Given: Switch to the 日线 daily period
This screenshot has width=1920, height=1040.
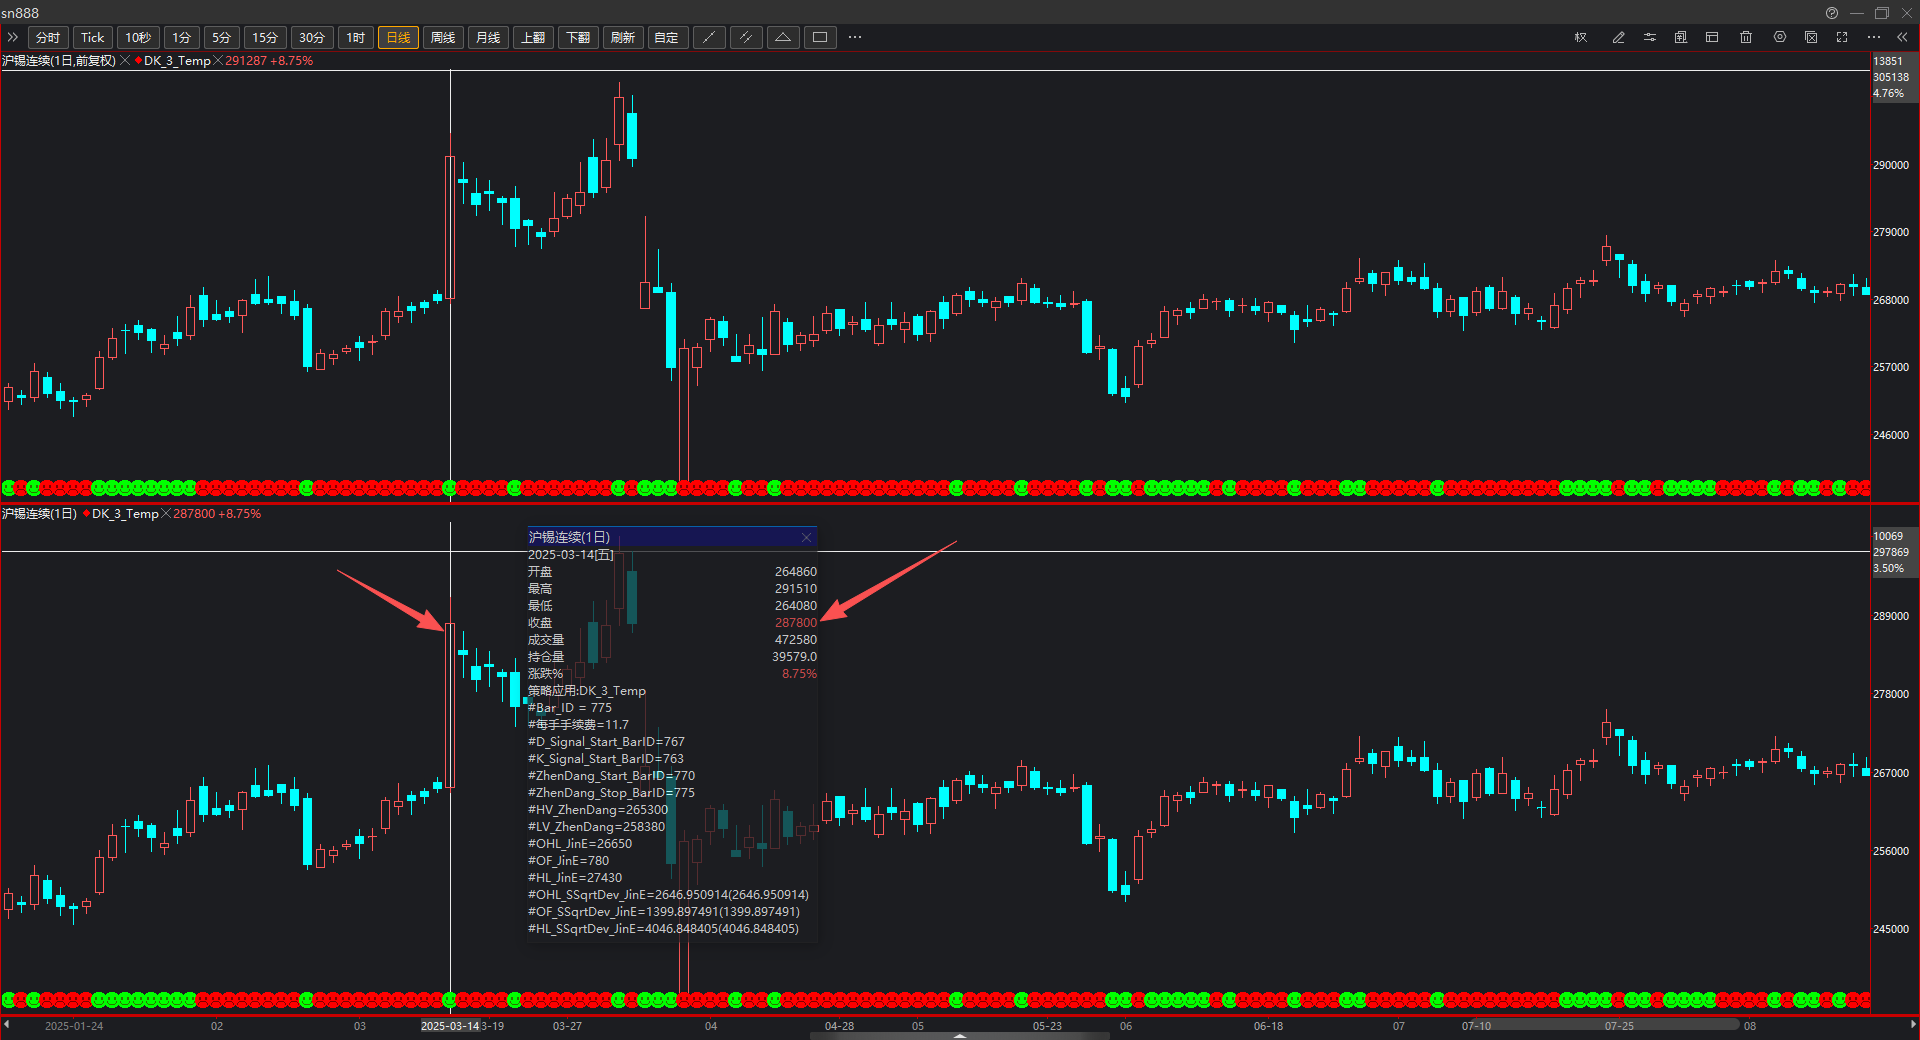Looking at the screenshot, I should tap(398, 38).
